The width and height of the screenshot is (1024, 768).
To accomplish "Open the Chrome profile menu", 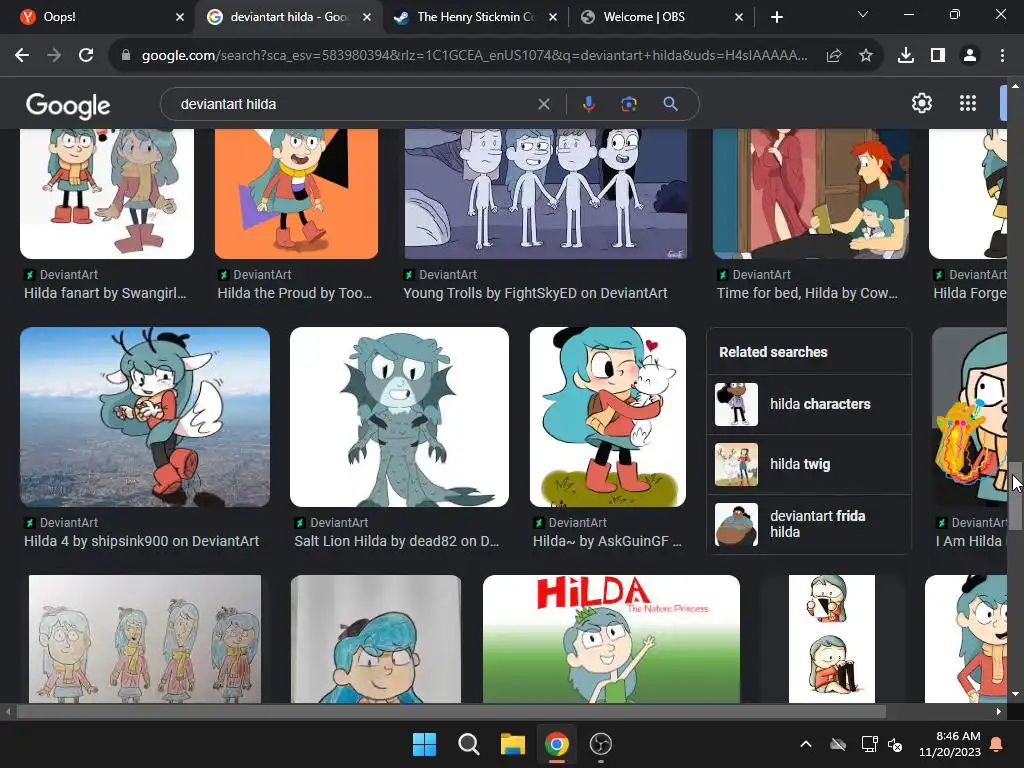I will coord(970,56).
